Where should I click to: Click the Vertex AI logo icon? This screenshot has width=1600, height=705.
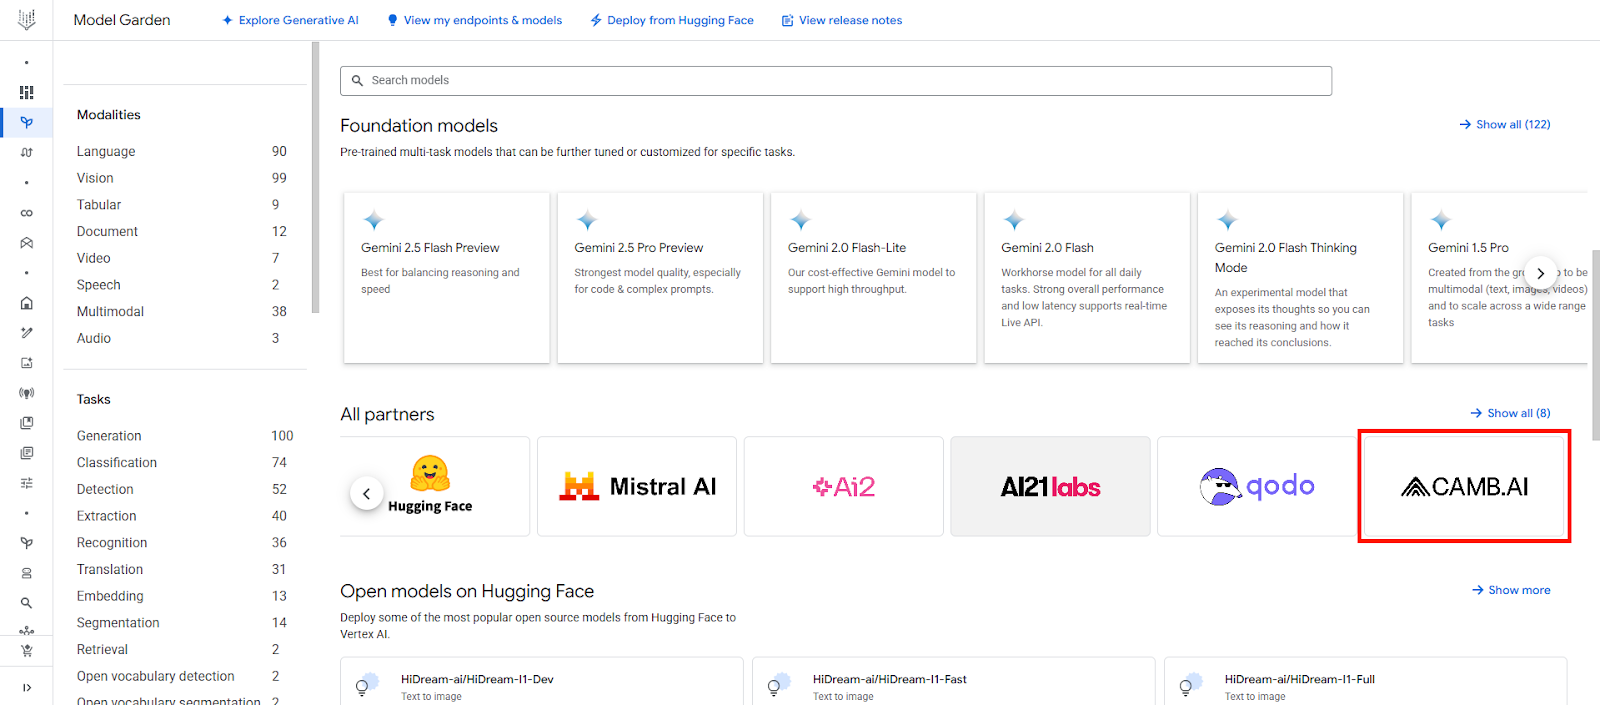pos(26,19)
